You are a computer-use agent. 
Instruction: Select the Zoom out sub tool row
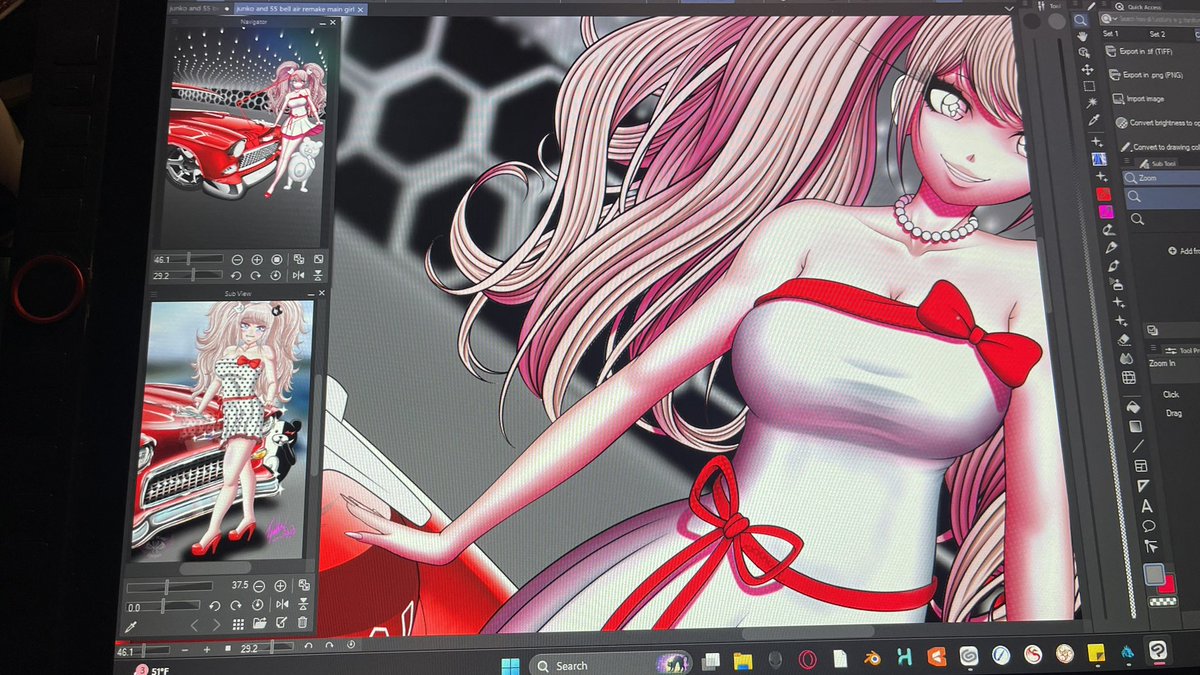point(1166,219)
